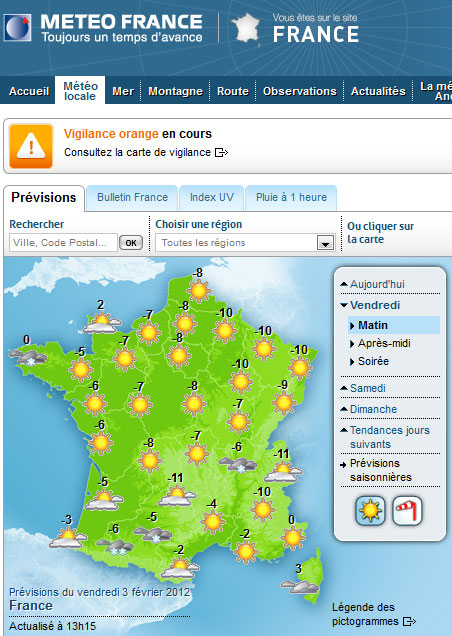Open the Légende des pictogrammes link

365,615
